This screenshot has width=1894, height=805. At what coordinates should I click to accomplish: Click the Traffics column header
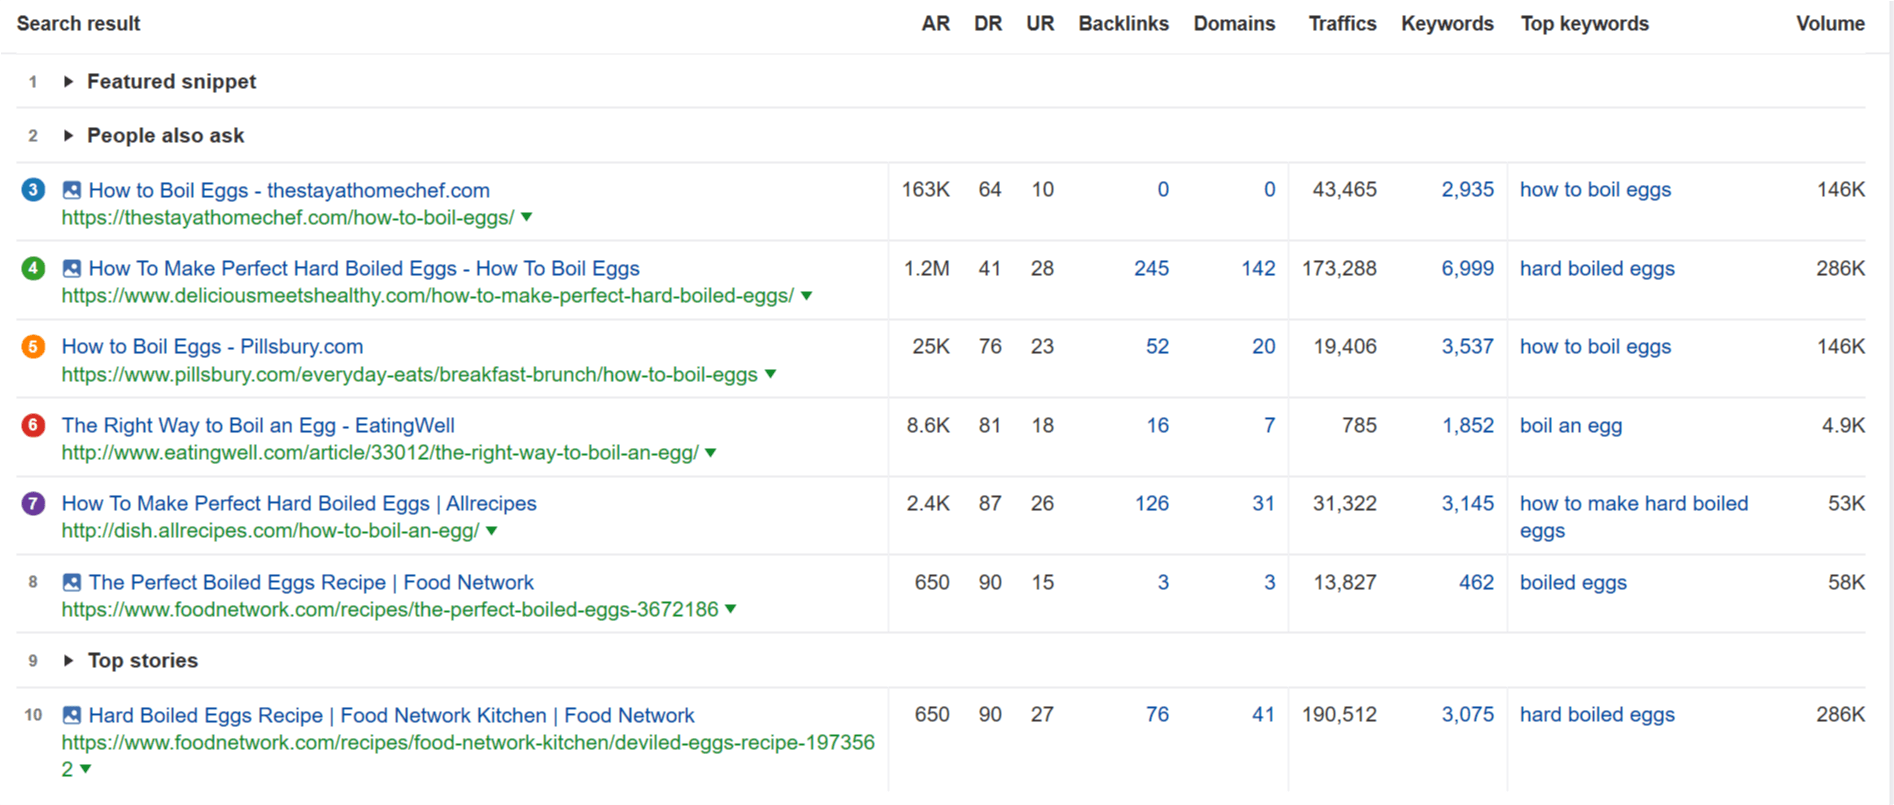pyautogui.click(x=1342, y=24)
